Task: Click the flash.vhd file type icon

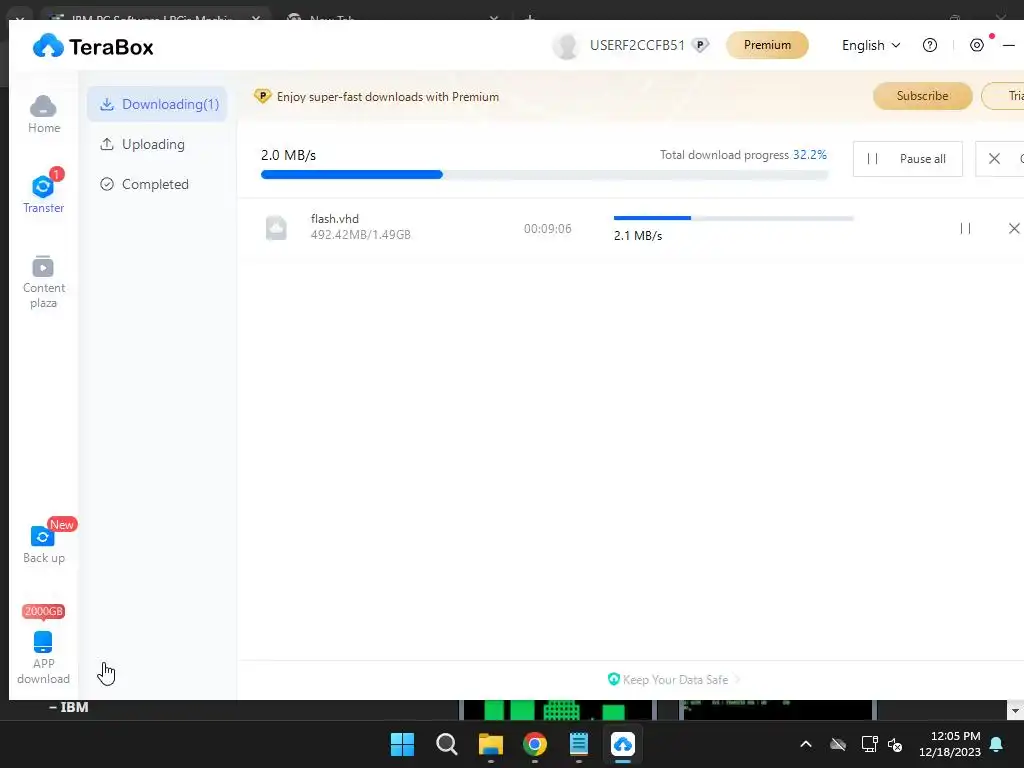Action: click(276, 228)
